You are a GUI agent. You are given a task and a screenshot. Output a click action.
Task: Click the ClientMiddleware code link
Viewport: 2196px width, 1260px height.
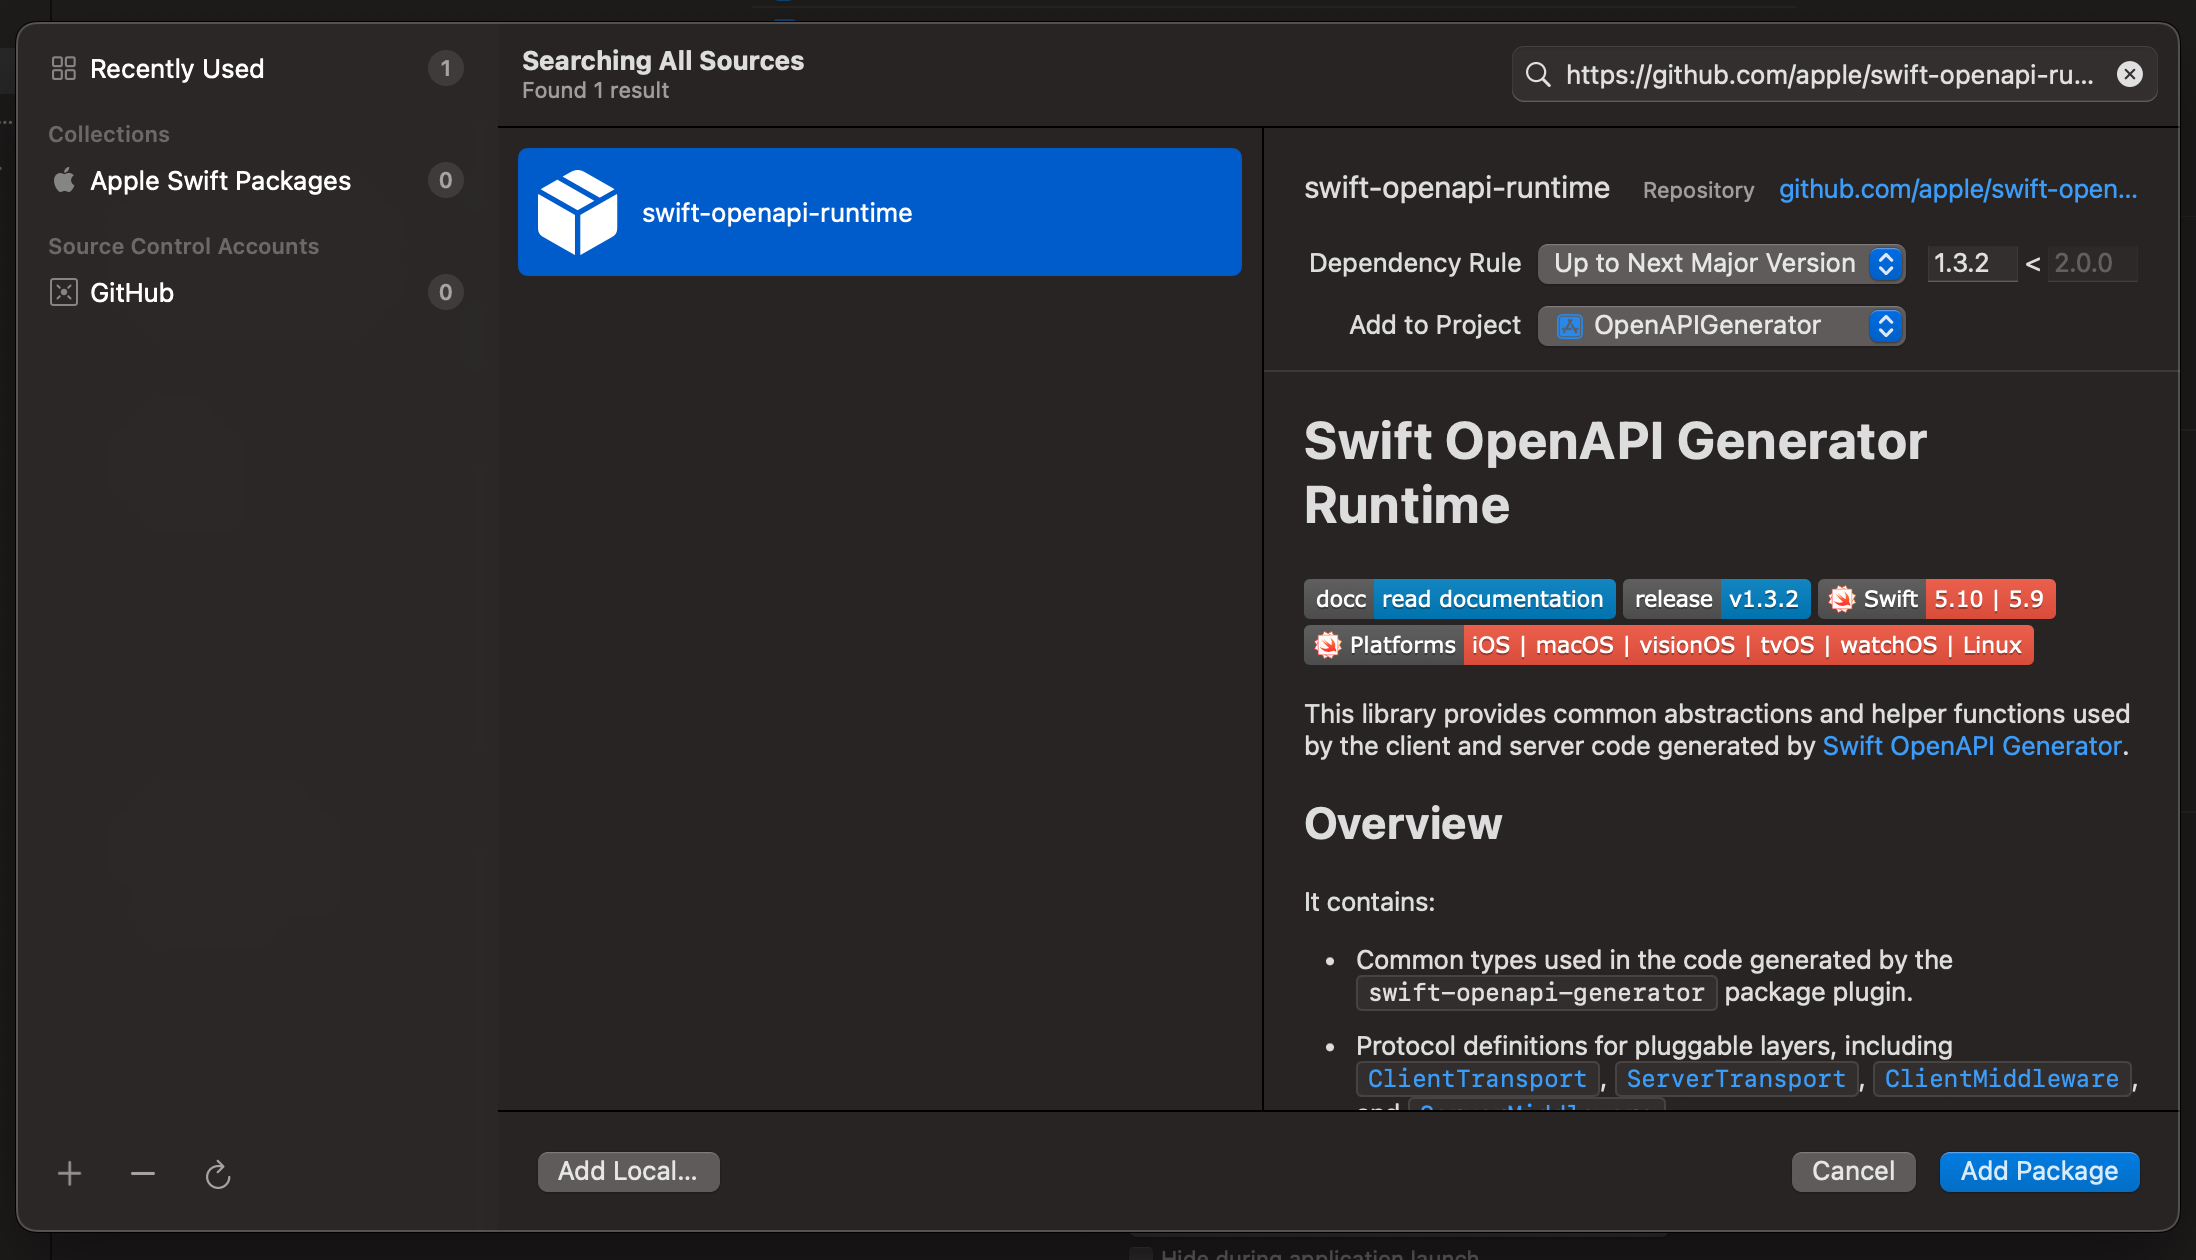coord(2002,1079)
